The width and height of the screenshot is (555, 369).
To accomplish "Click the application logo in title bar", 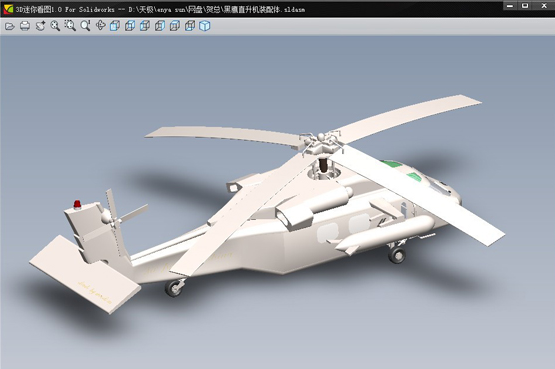I will pyautogui.click(x=7, y=9).
